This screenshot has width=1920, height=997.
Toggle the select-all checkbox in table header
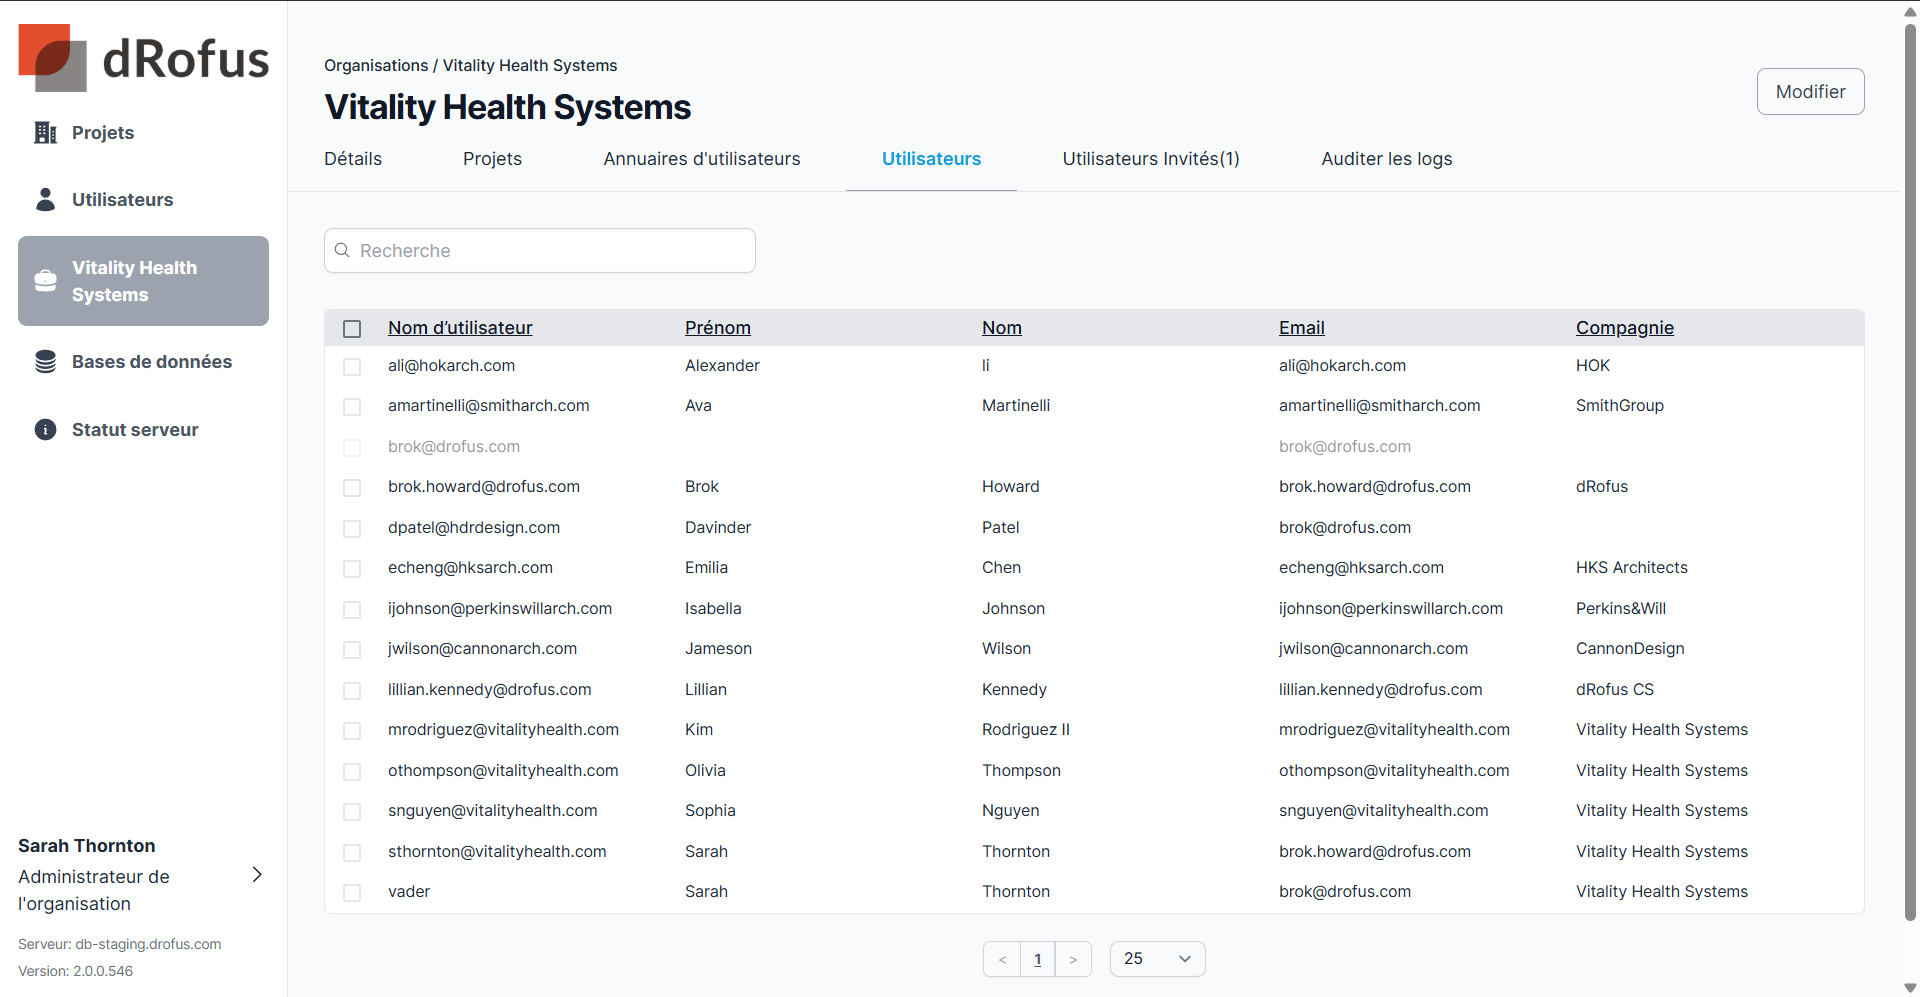[352, 329]
